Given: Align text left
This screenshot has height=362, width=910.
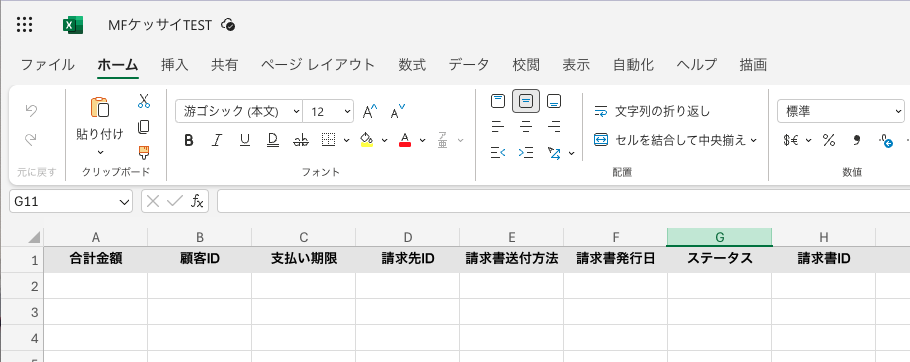Looking at the screenshot, I should (x=498, y=126).
